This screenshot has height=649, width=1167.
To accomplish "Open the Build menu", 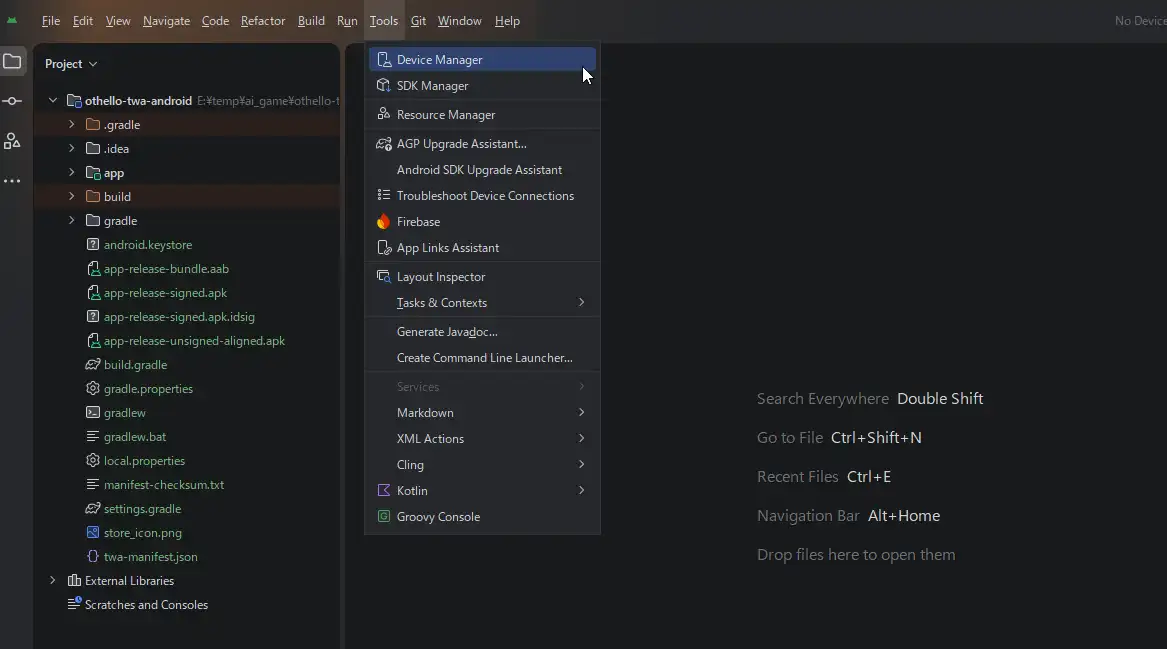I will (x=311, y=21).
